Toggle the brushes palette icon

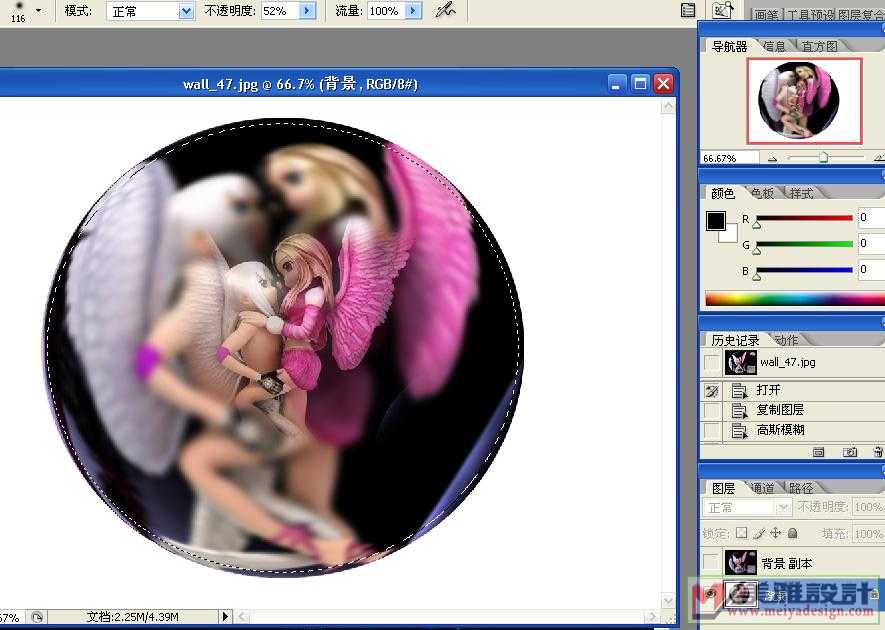coord(688,10)
